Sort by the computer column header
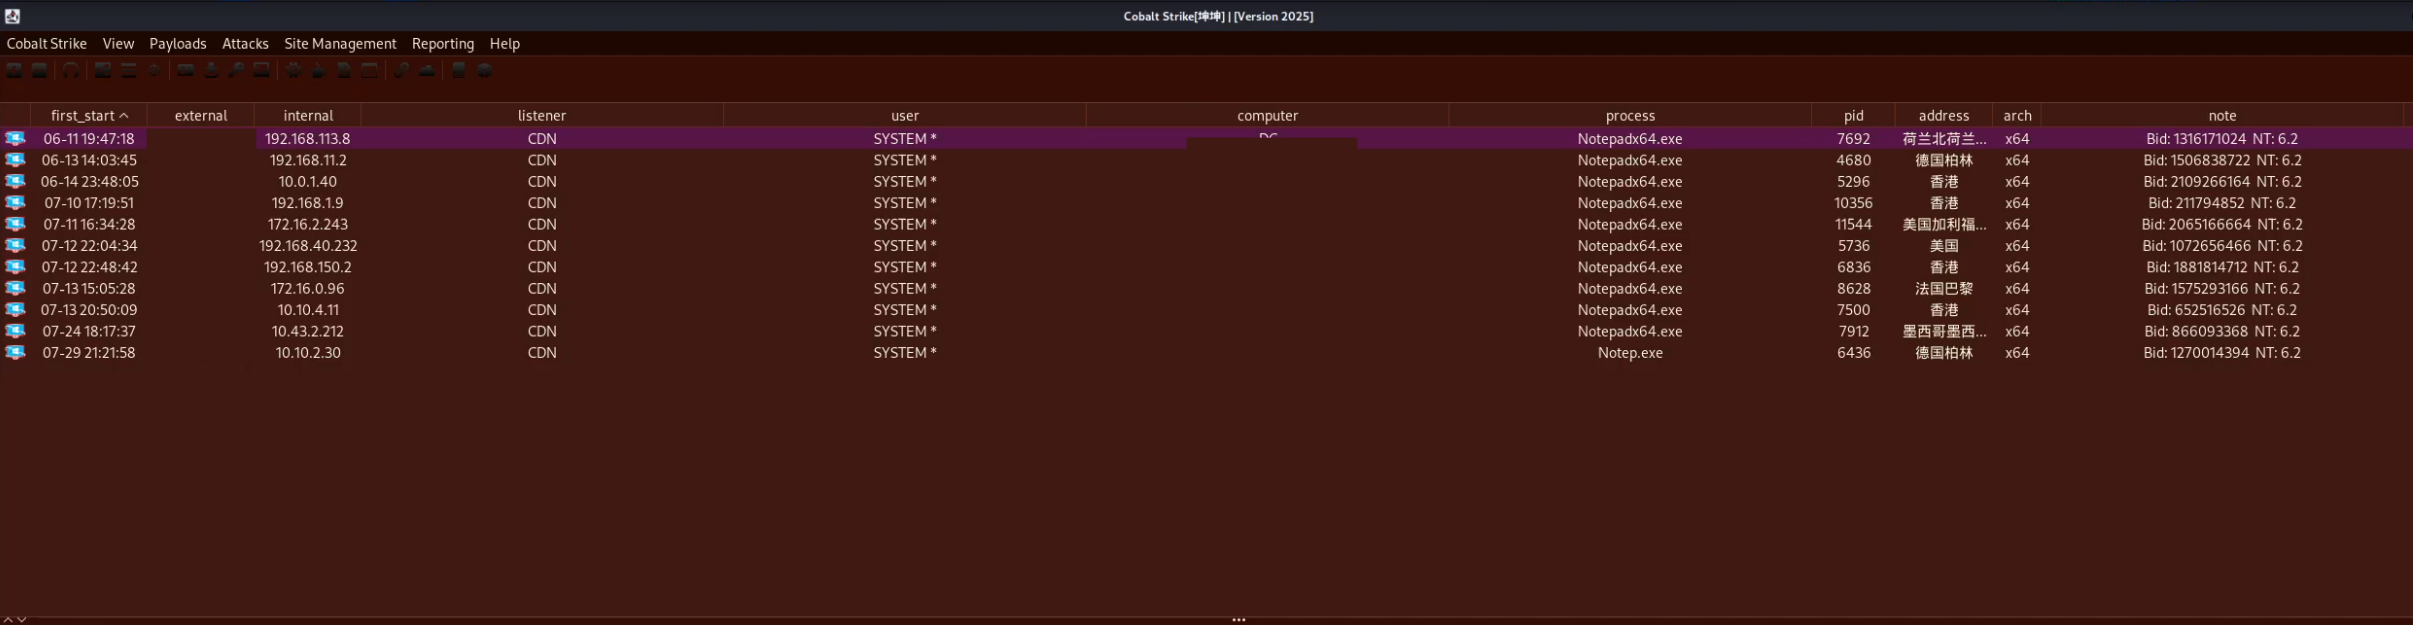This screenshot has width=2413, height=625. click(1268, 116)
